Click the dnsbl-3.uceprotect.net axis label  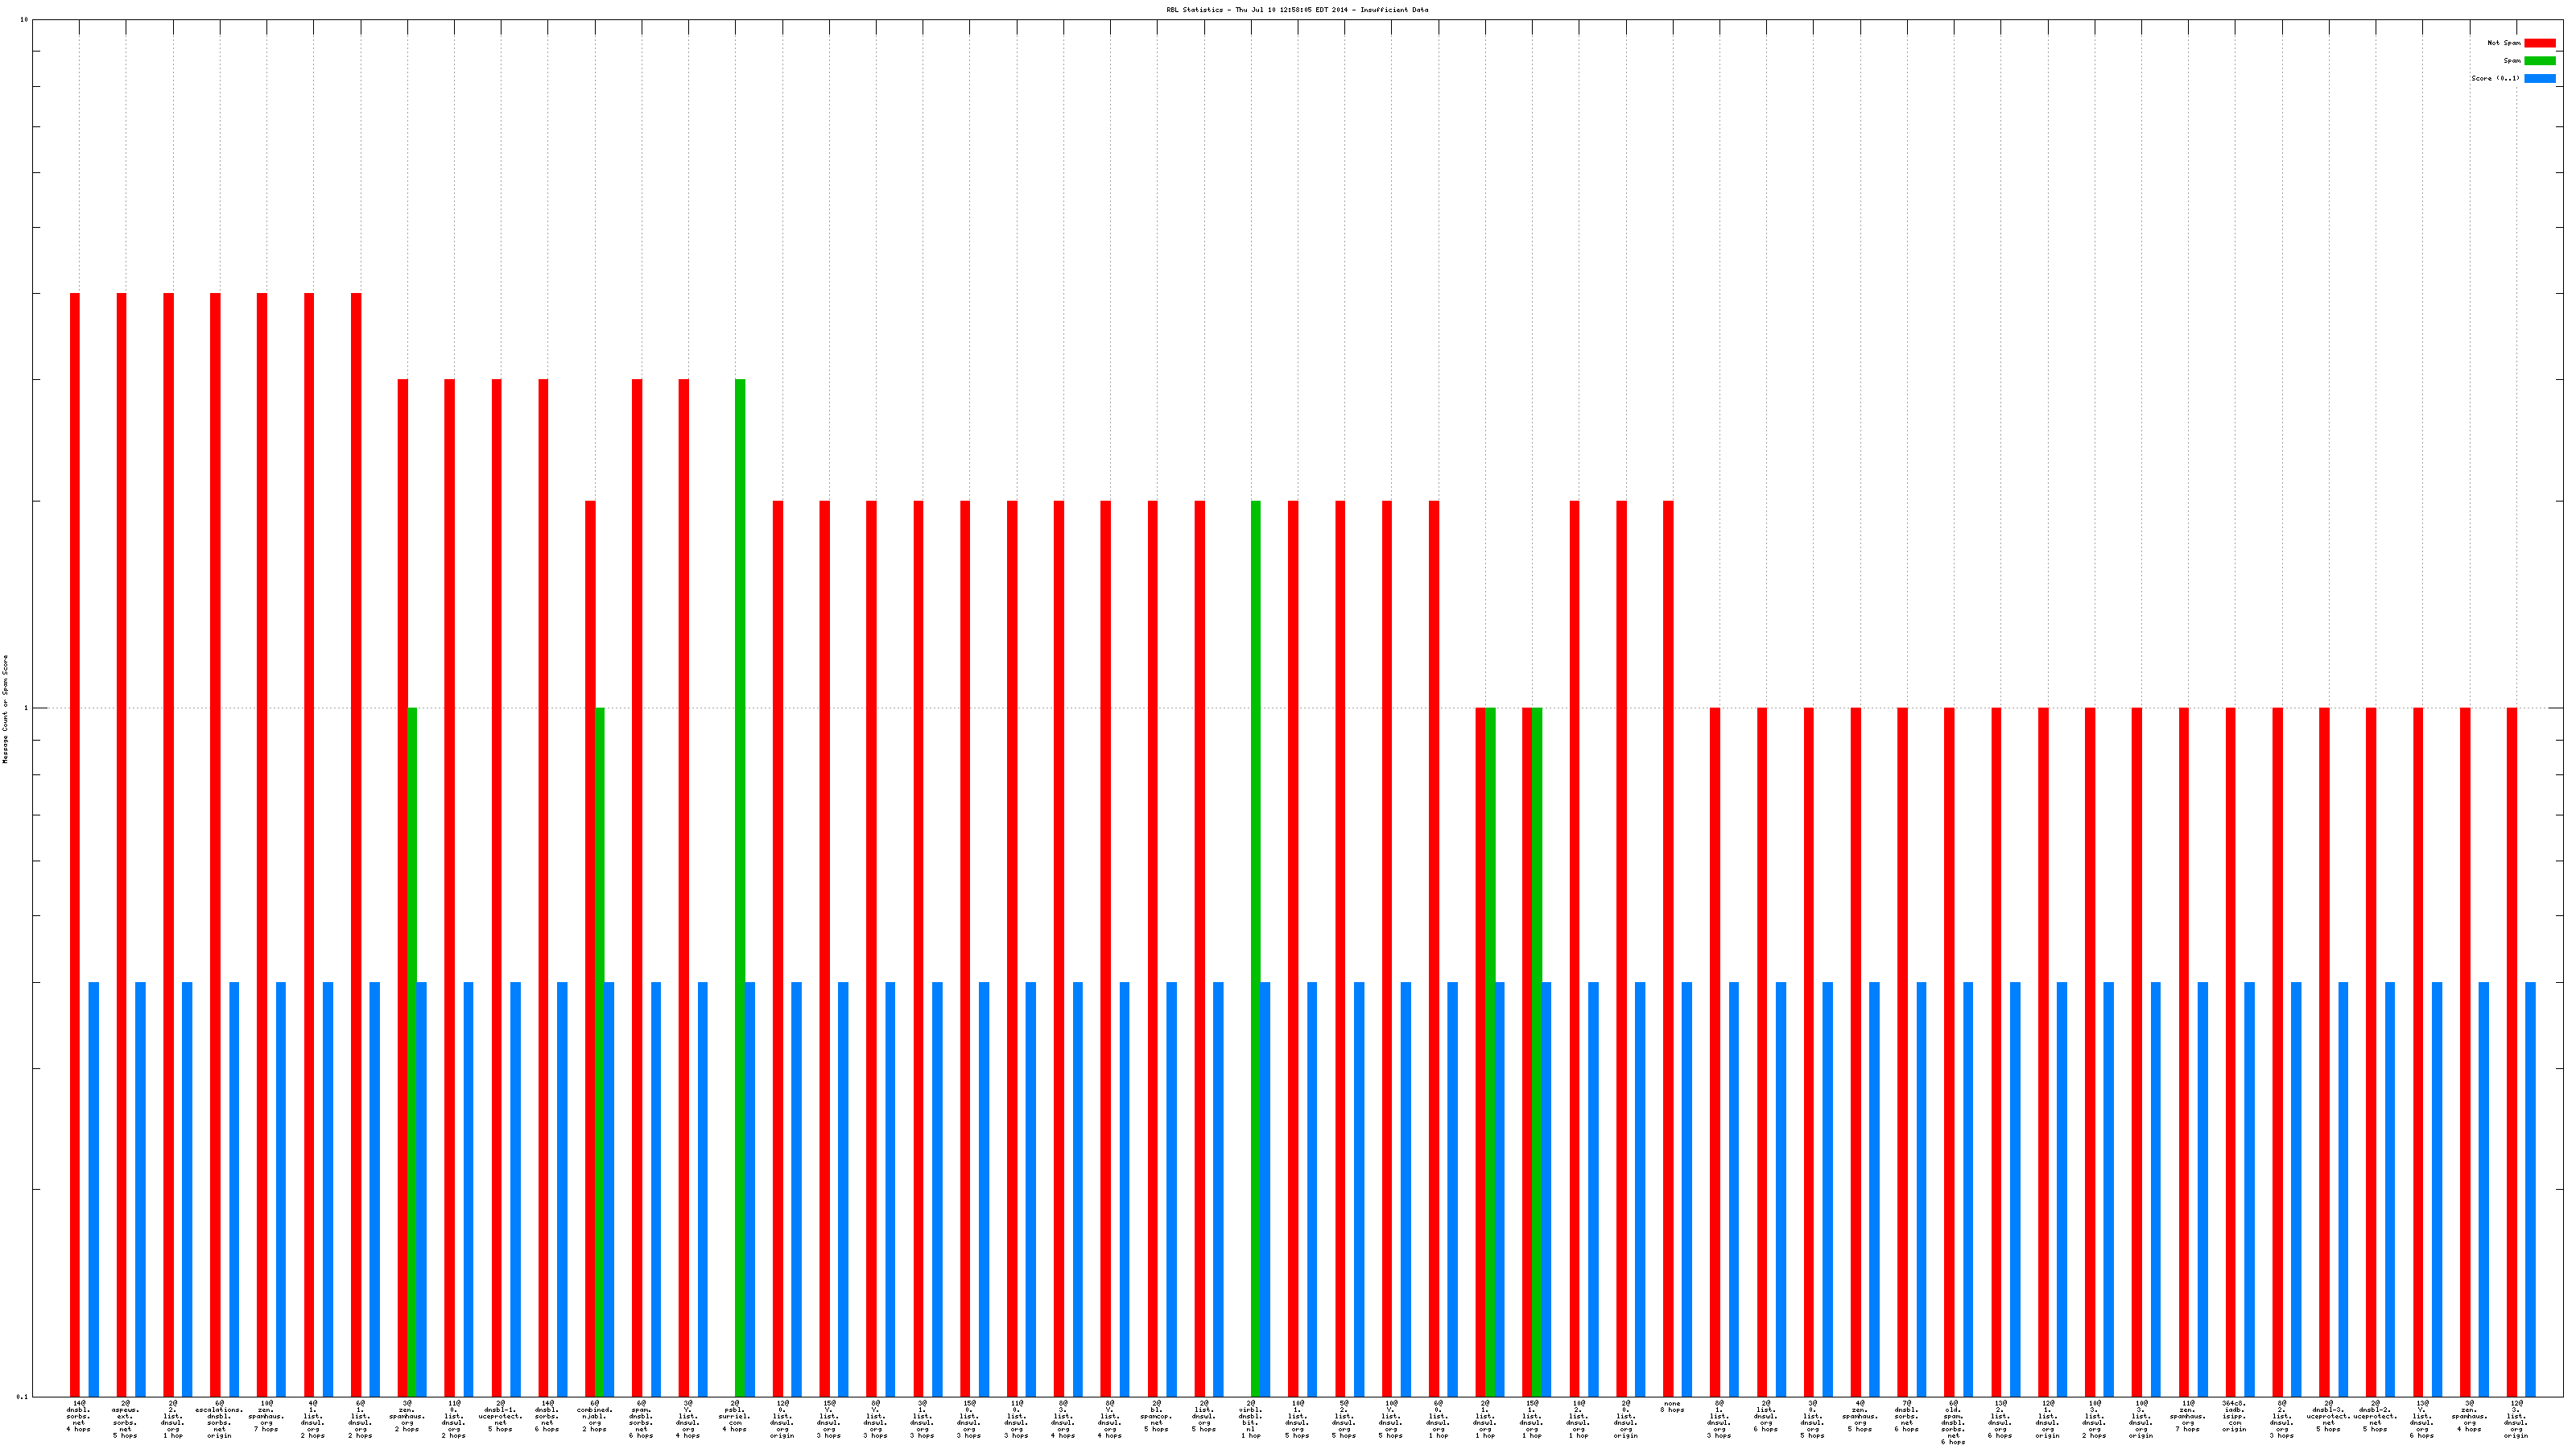click(2328, 1416)
